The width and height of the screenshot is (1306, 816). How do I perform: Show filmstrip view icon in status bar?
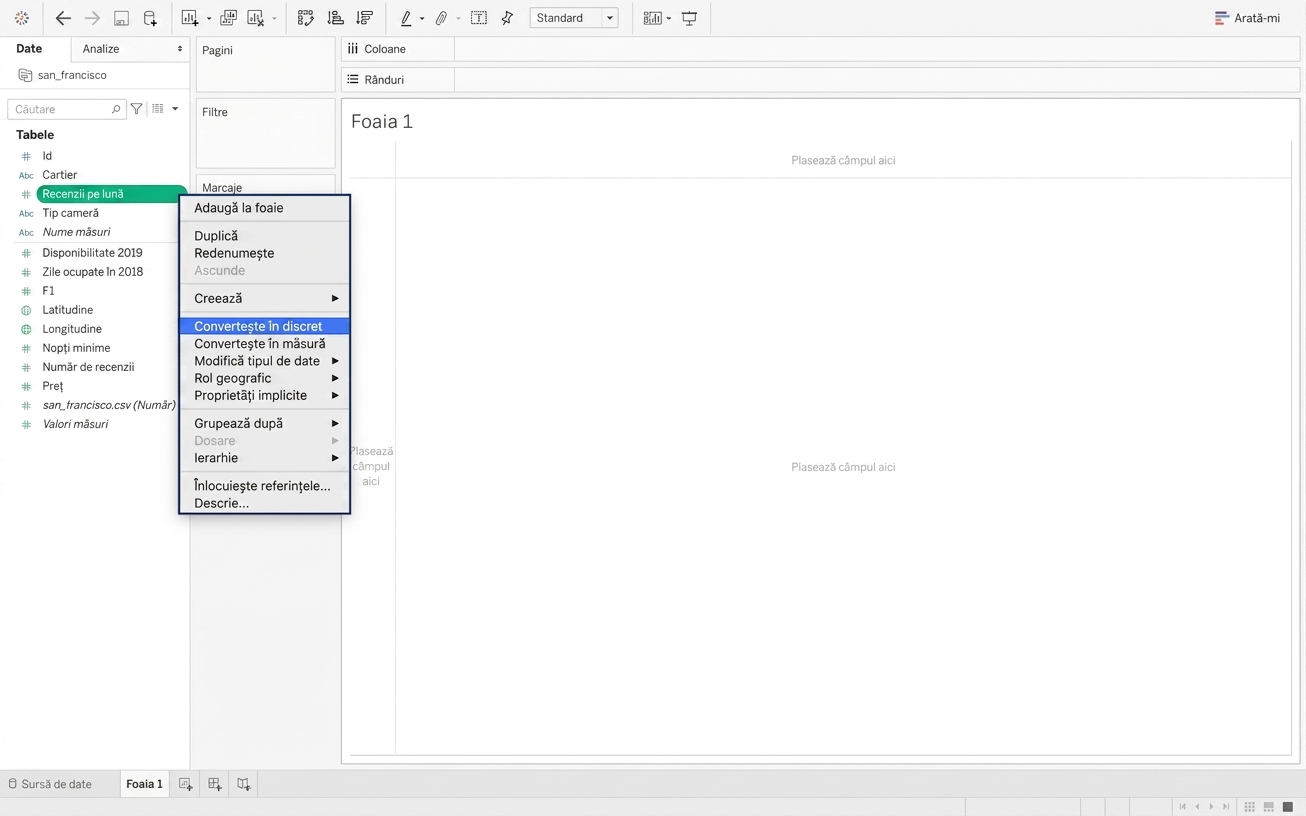pos(1269,807)
